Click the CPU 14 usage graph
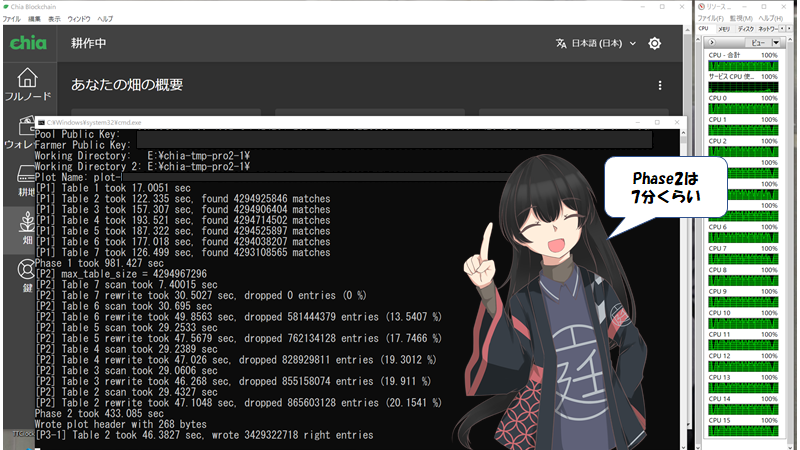Viewport: 800px width, 450px height. pyautogui.click(x=743, y=409)
